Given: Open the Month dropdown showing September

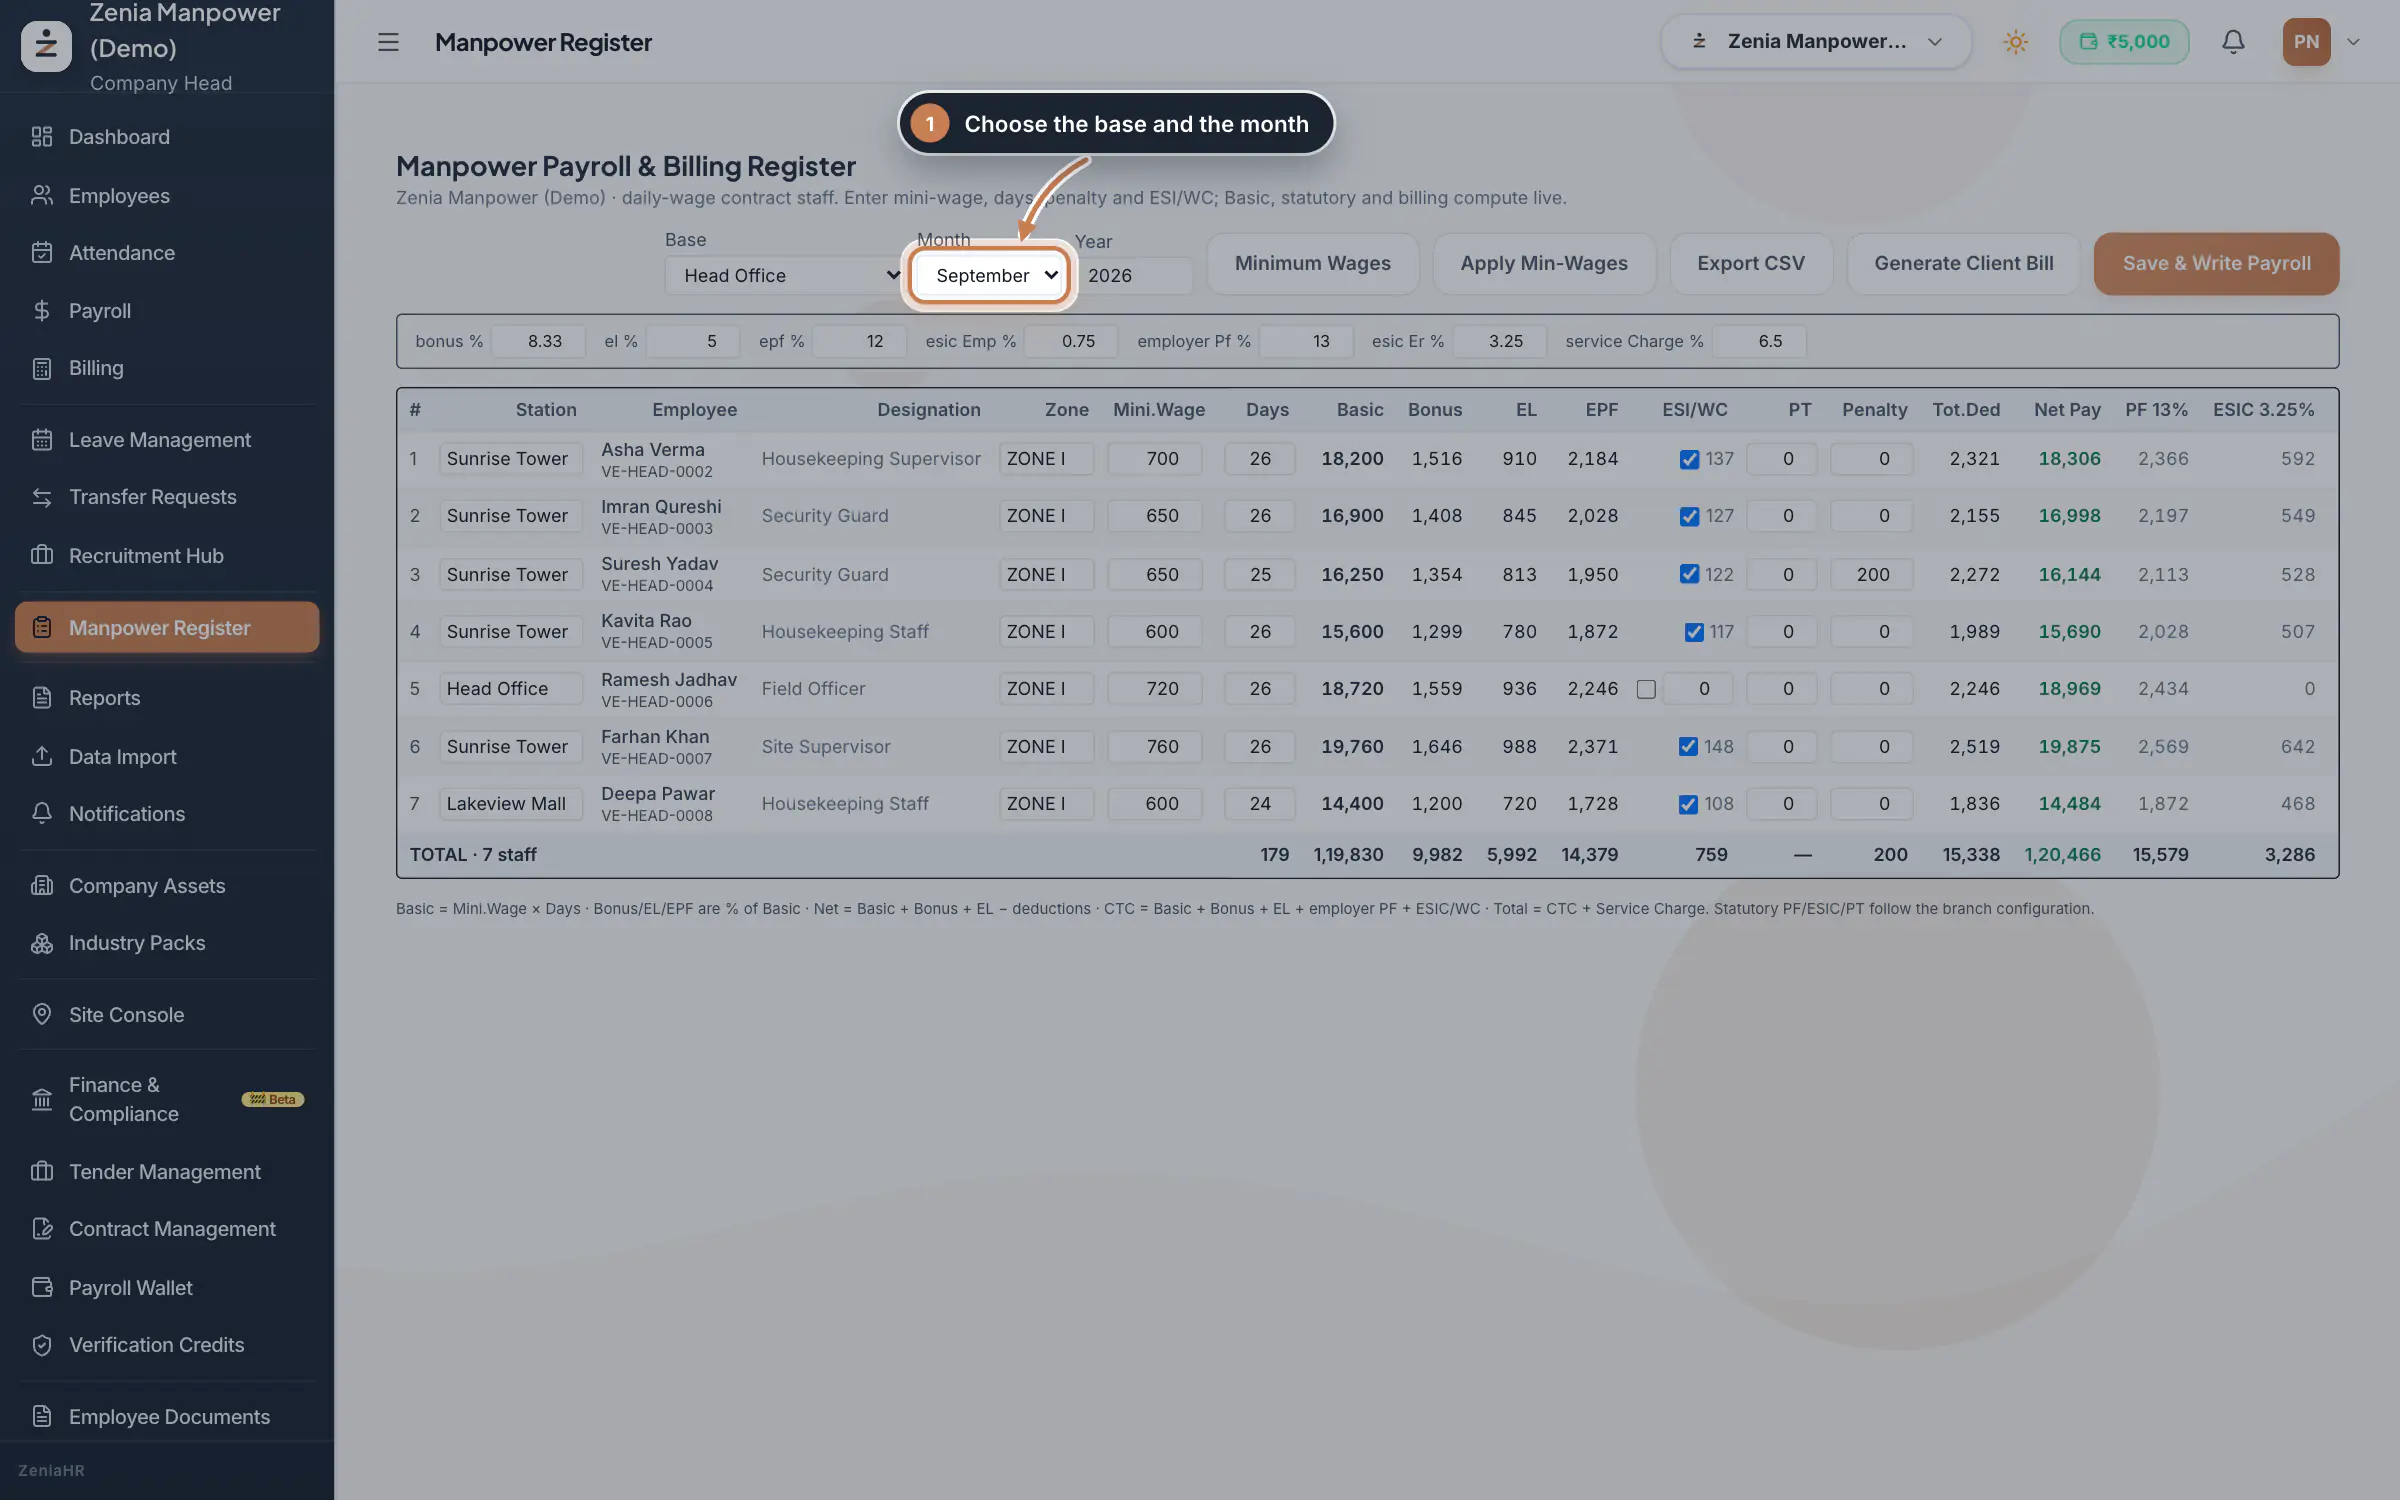Looking at the screenshot, I should point(990,275).
